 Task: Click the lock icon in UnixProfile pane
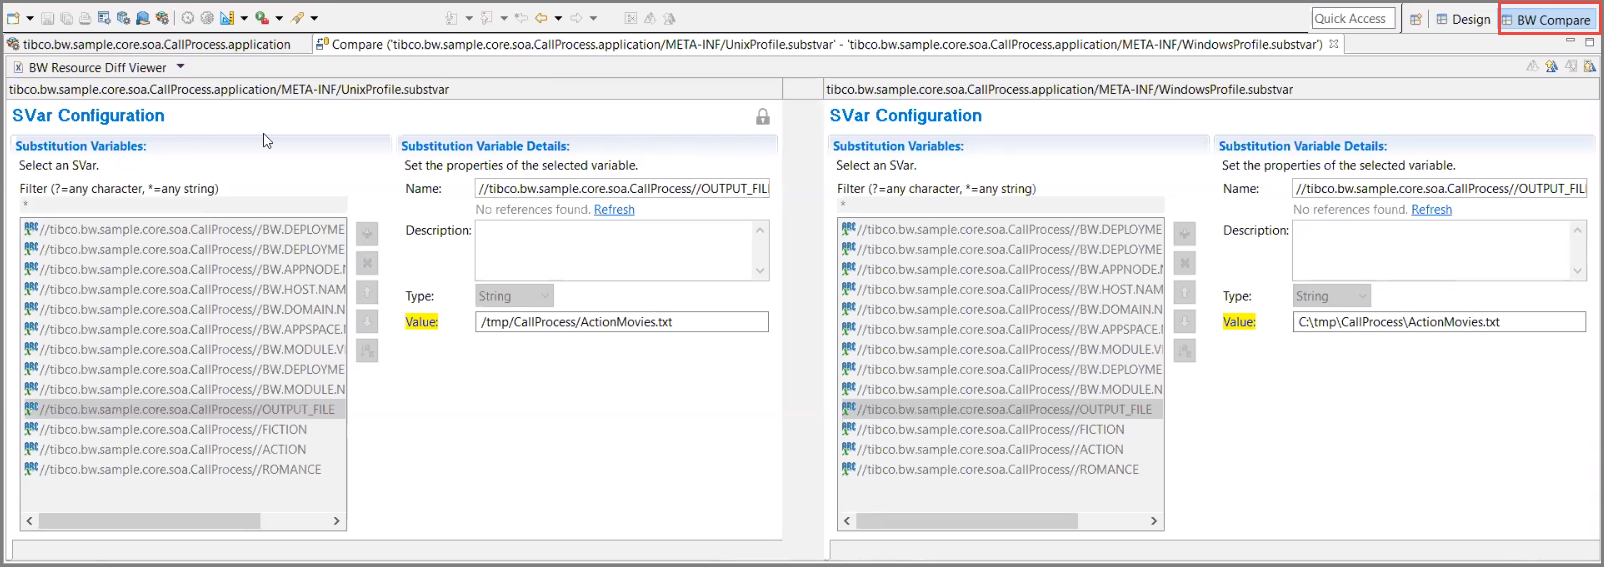[763, 117]
